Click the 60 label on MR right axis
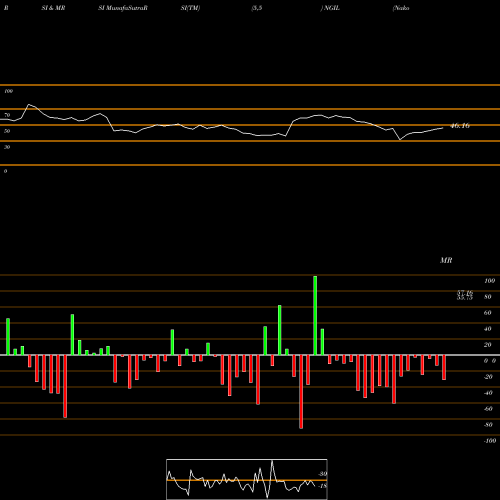 tap(488, 313)
